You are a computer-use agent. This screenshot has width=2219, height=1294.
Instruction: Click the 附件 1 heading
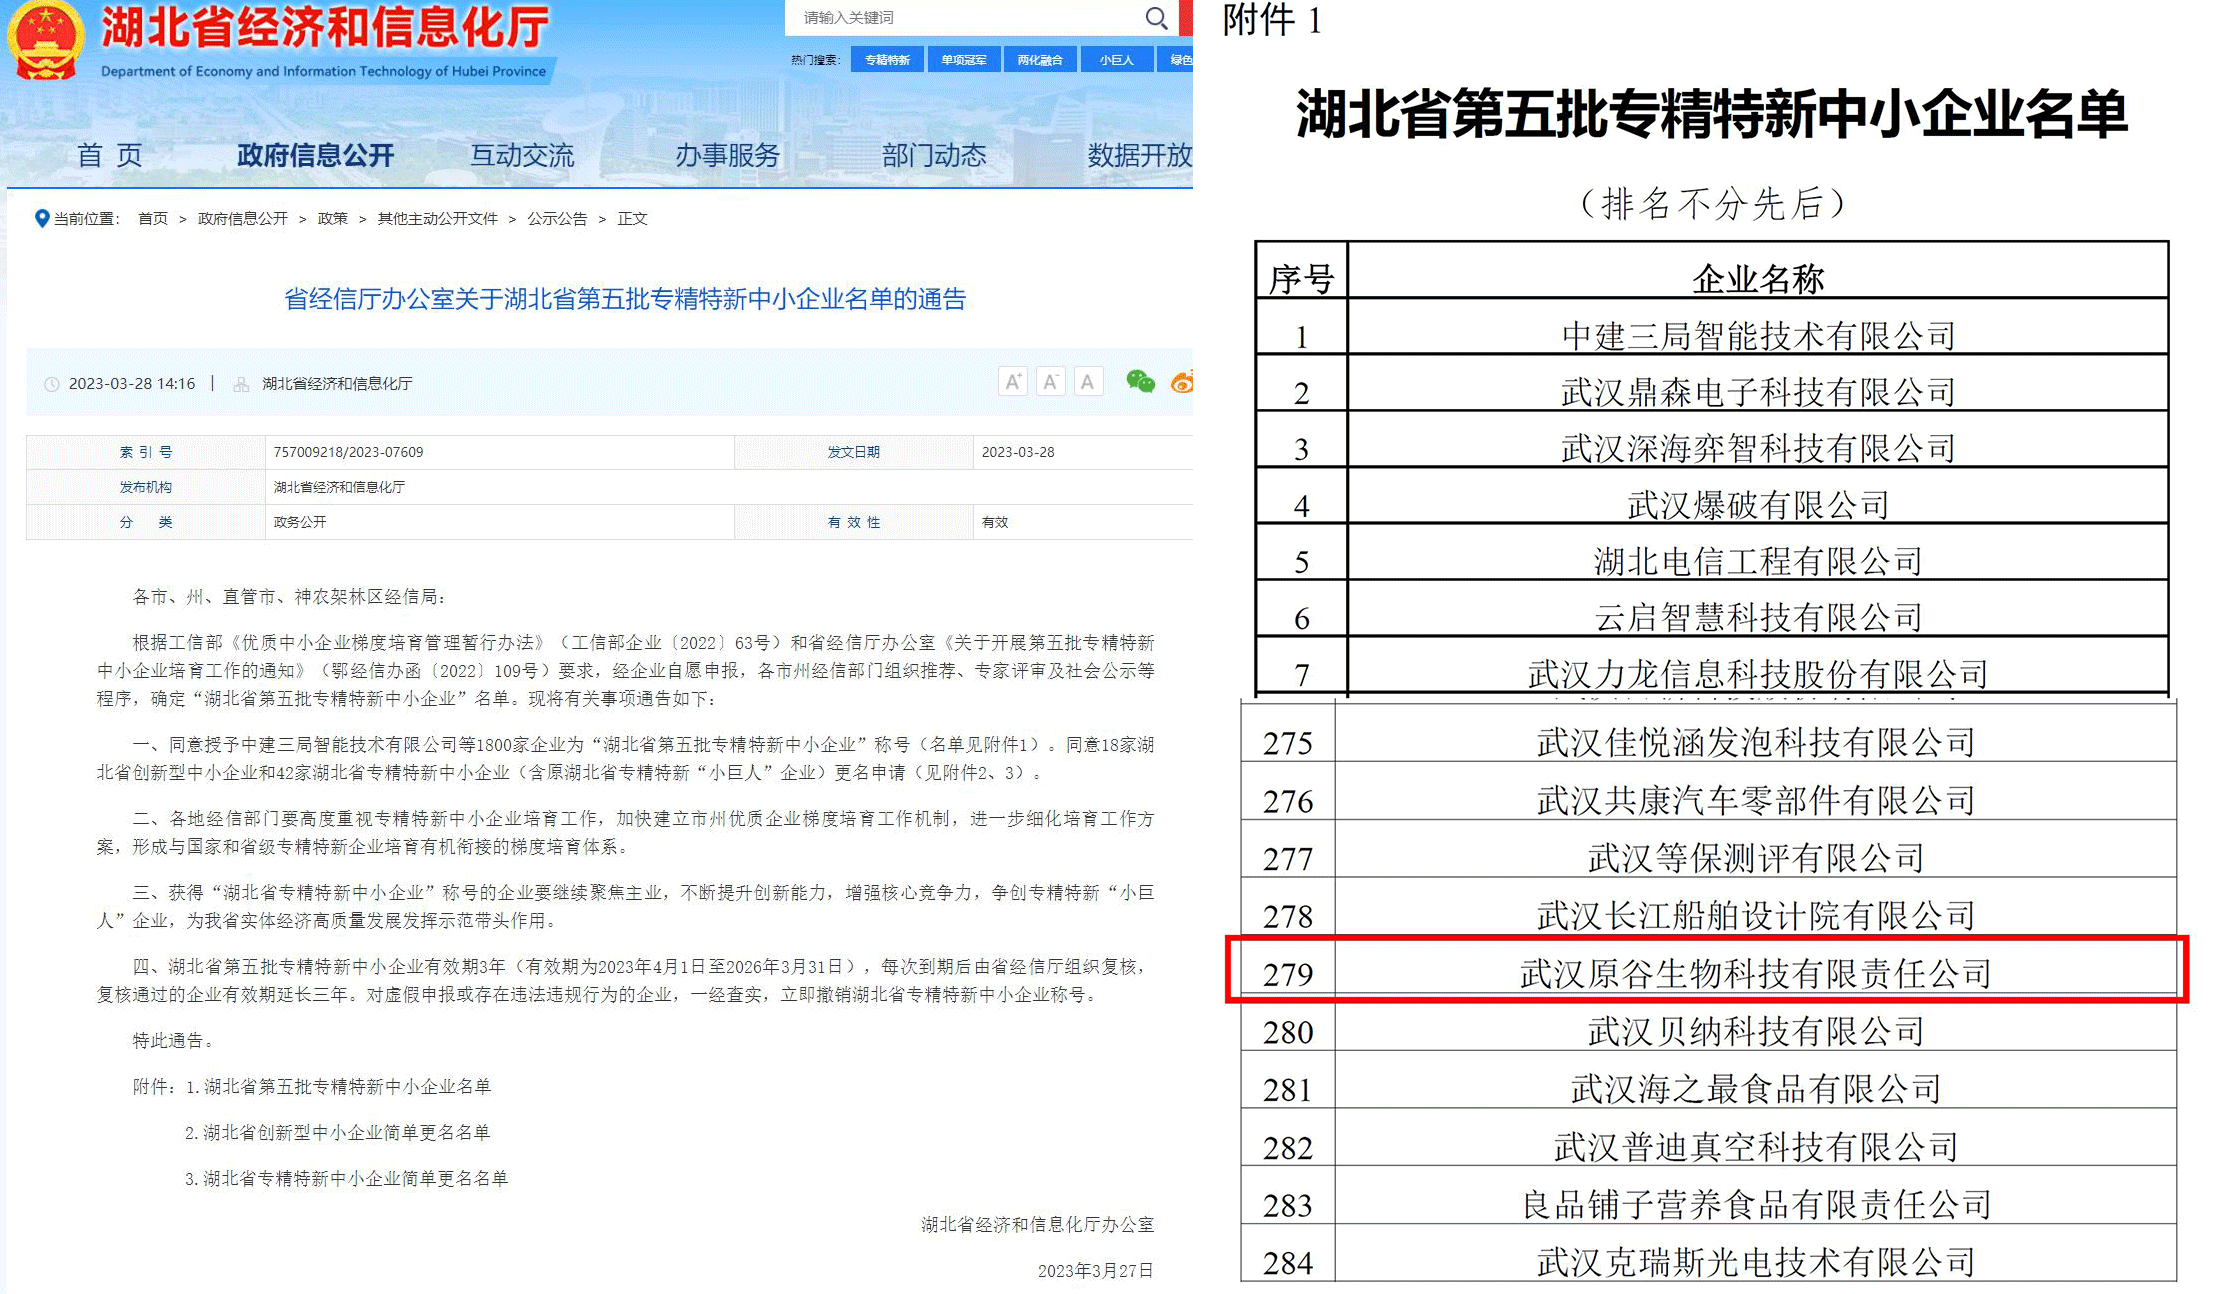click(1272, 20)
